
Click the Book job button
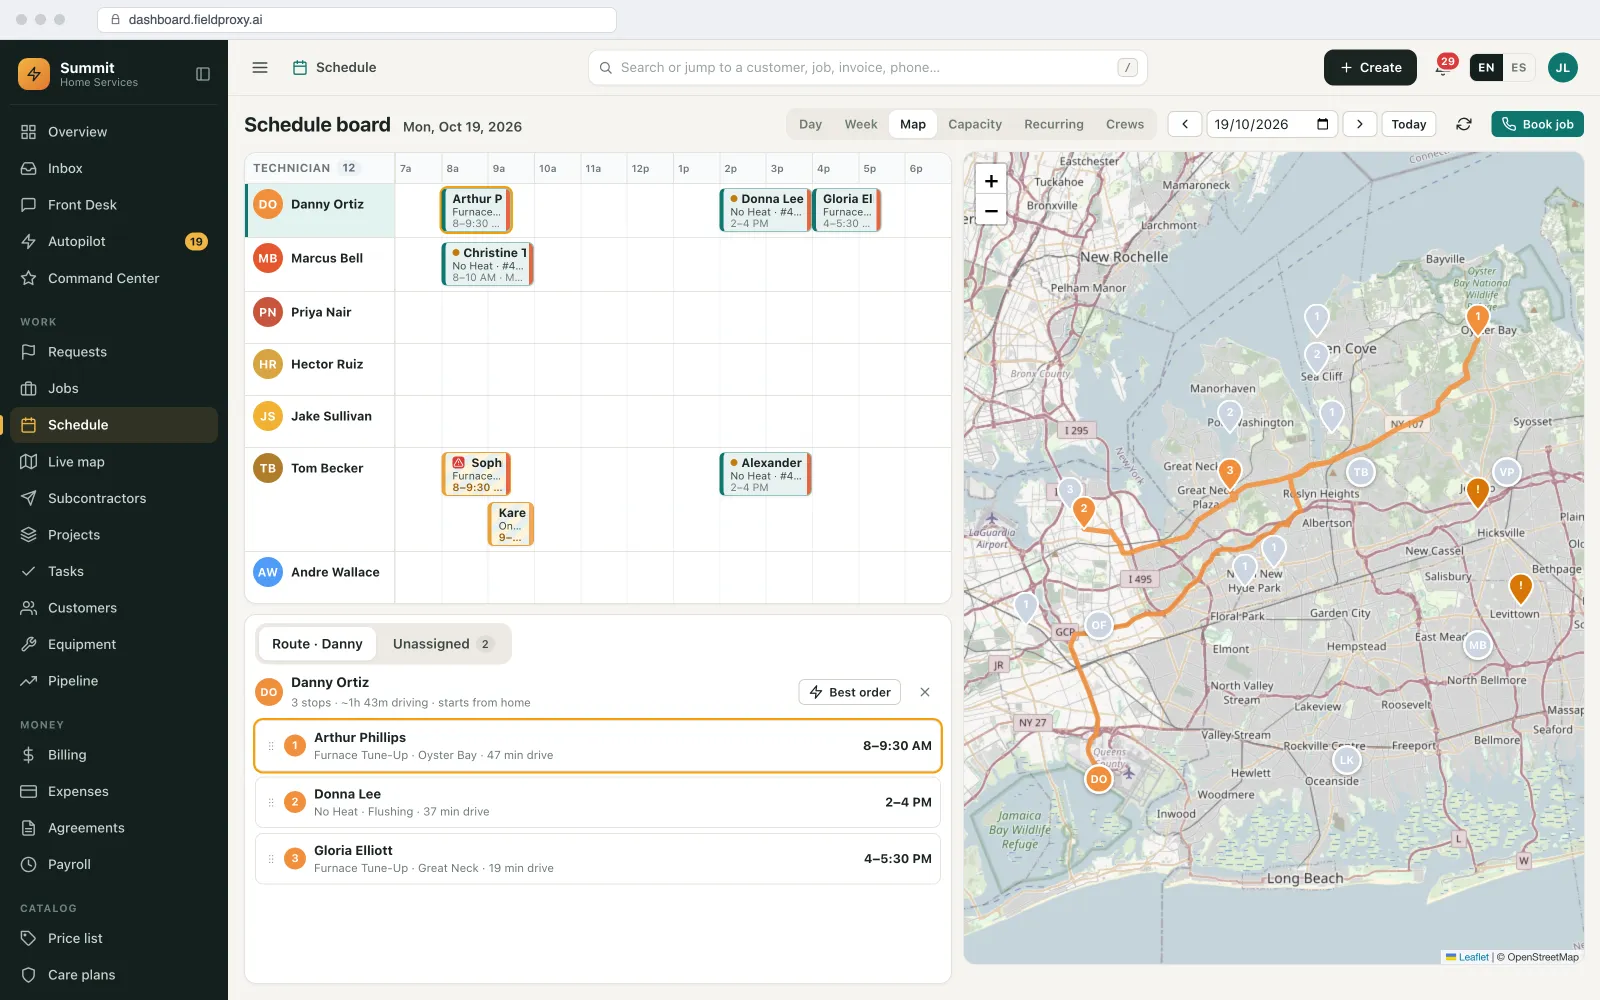[x=1537, y=124]
